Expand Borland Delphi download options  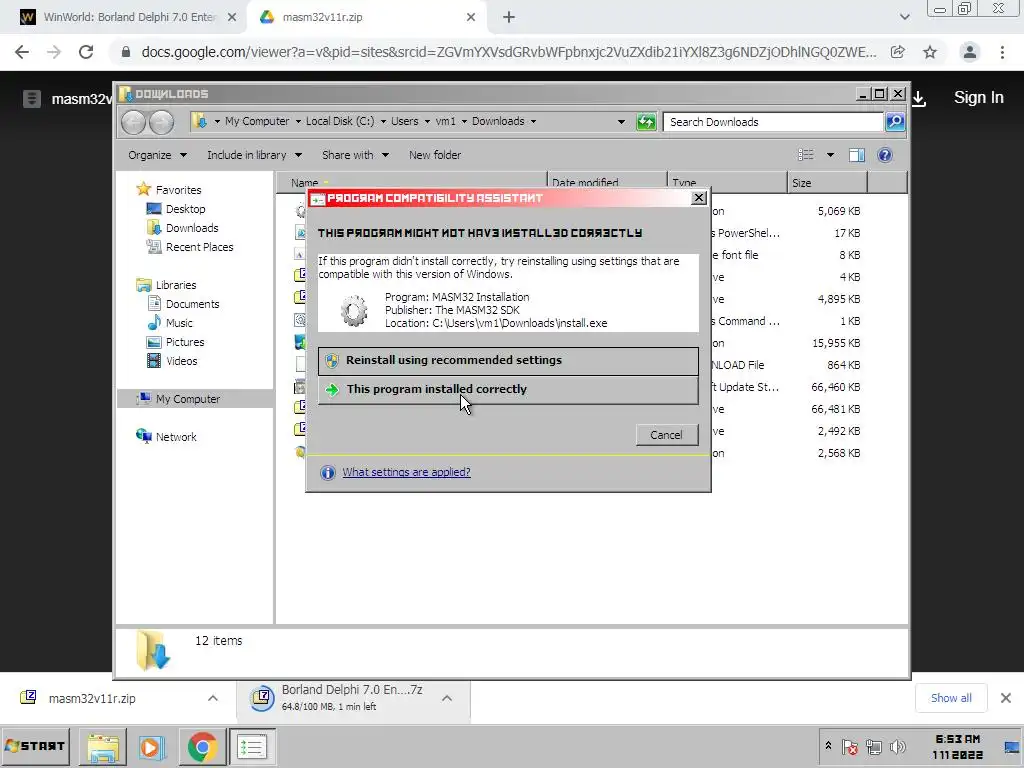pos(447,699)
